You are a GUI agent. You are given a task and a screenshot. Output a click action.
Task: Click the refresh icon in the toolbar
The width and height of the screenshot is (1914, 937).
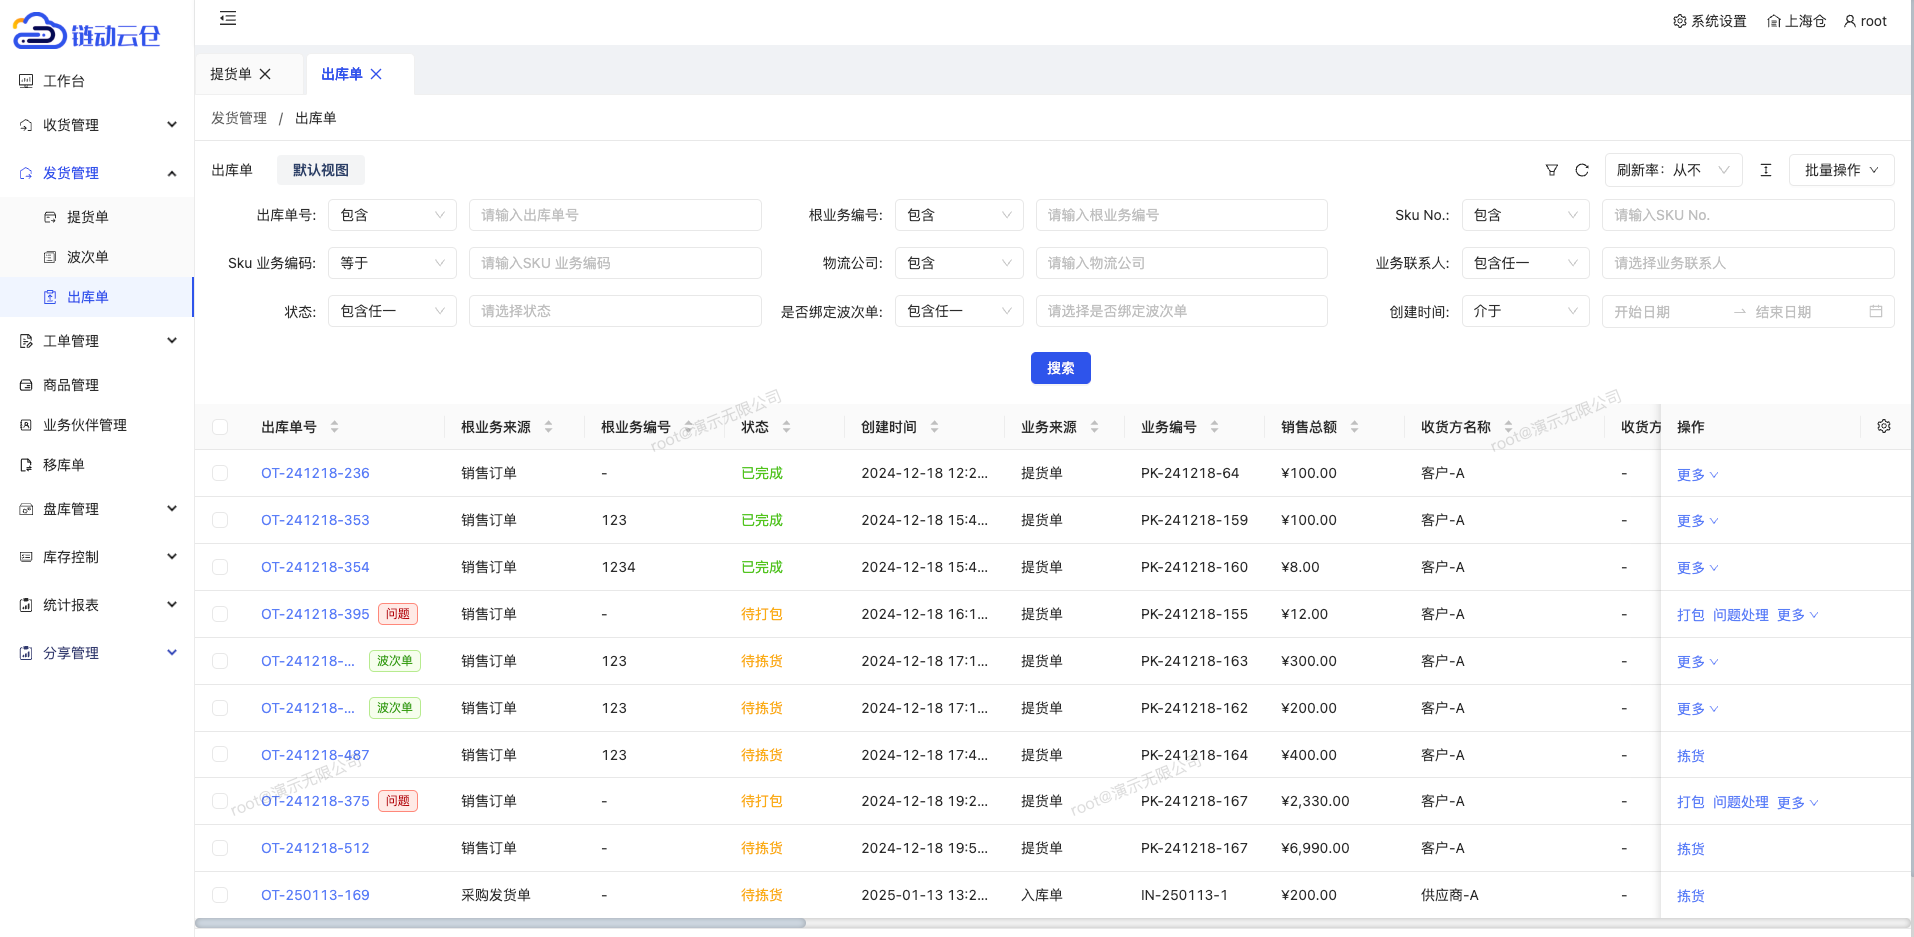tap(1582, 170)
